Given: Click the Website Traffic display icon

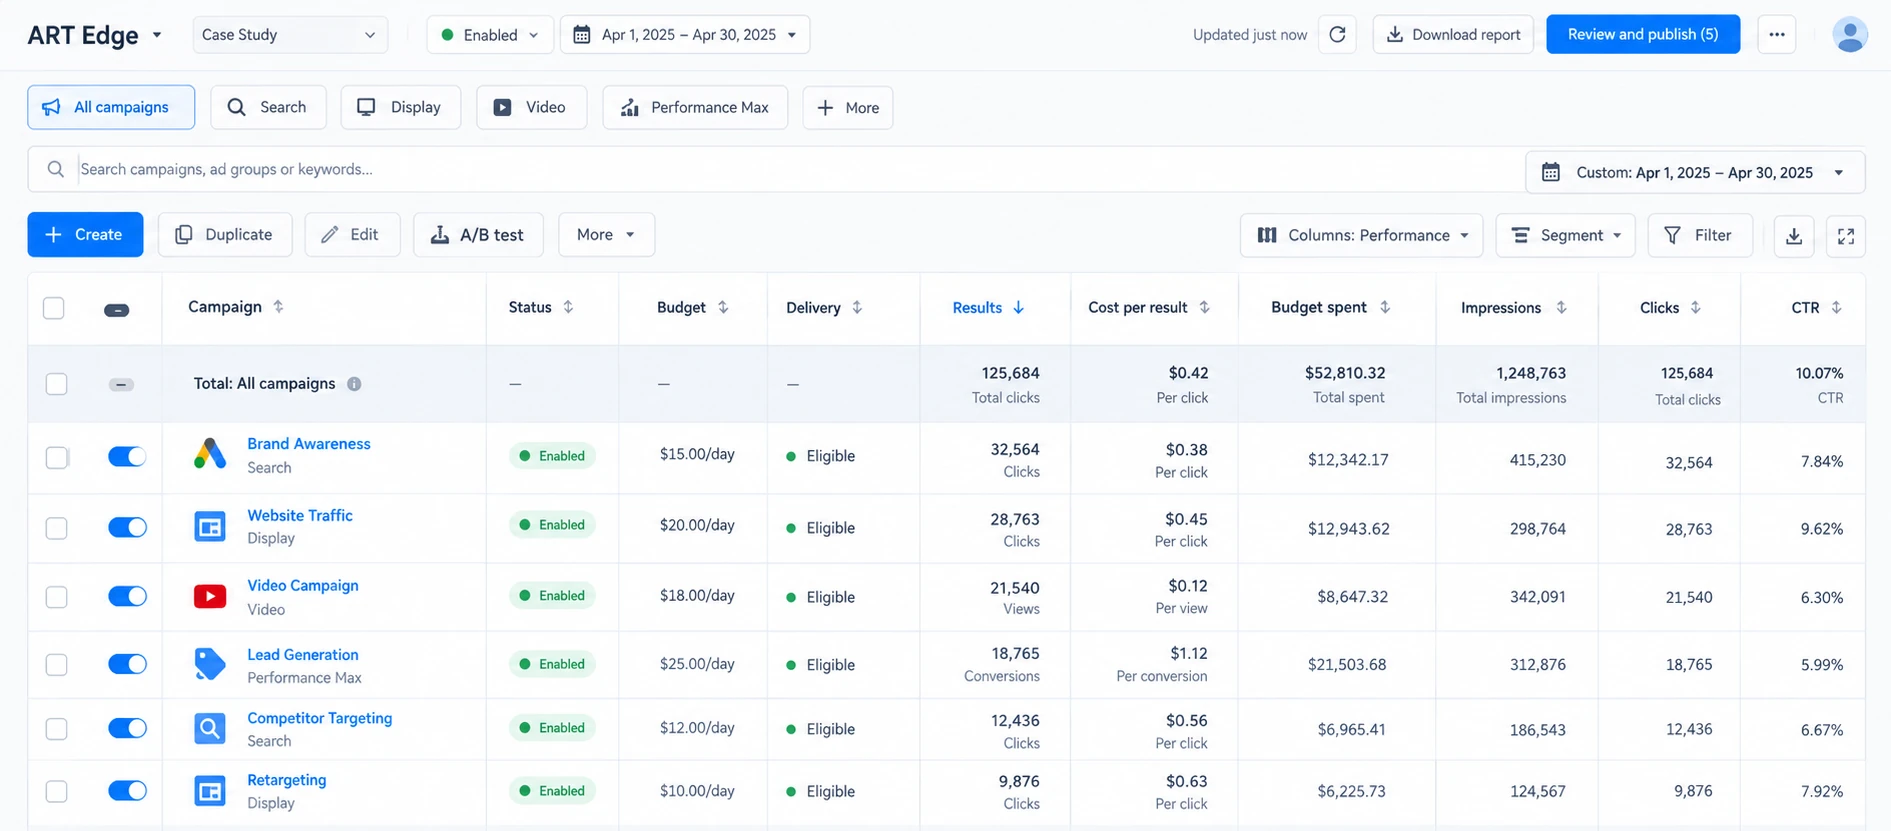Looking at the screenshot, I should (210, 526).
